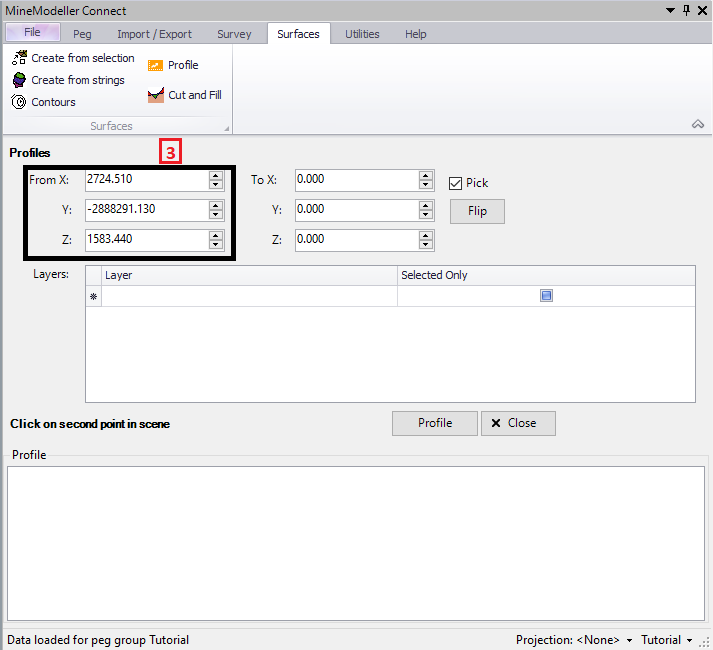This screenshot has height=650, width=713.
Task: Click the Surfaces group dialog launcher icon
Action: [226, 128]
